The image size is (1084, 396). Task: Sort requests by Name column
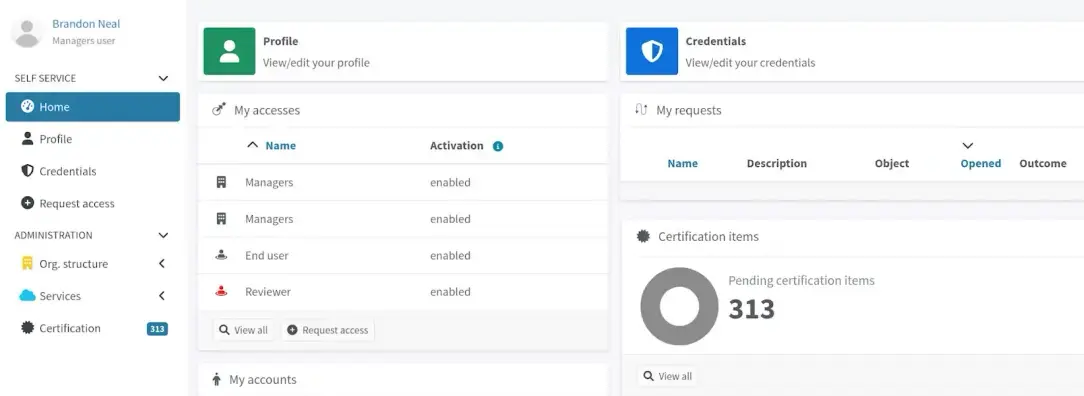pyautogui.click(x=682, y=164)
